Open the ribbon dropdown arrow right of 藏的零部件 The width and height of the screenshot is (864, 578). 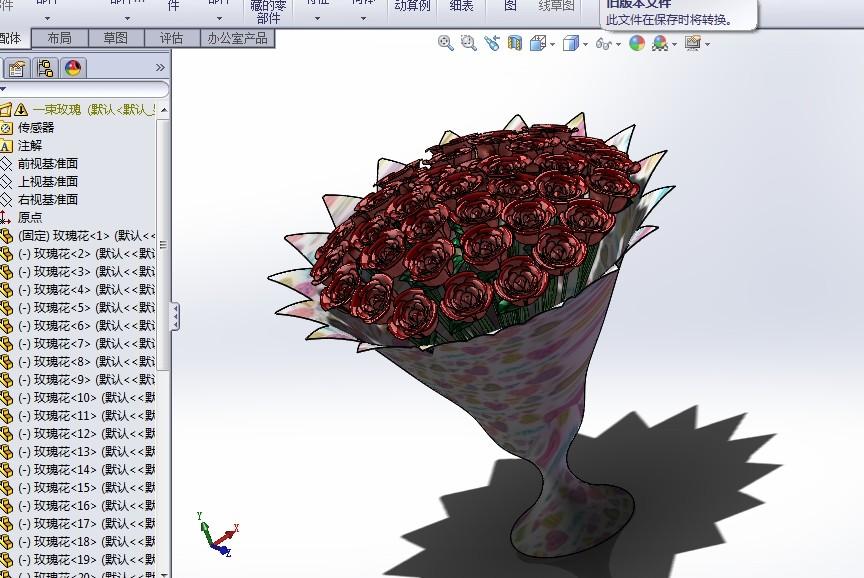317,18
